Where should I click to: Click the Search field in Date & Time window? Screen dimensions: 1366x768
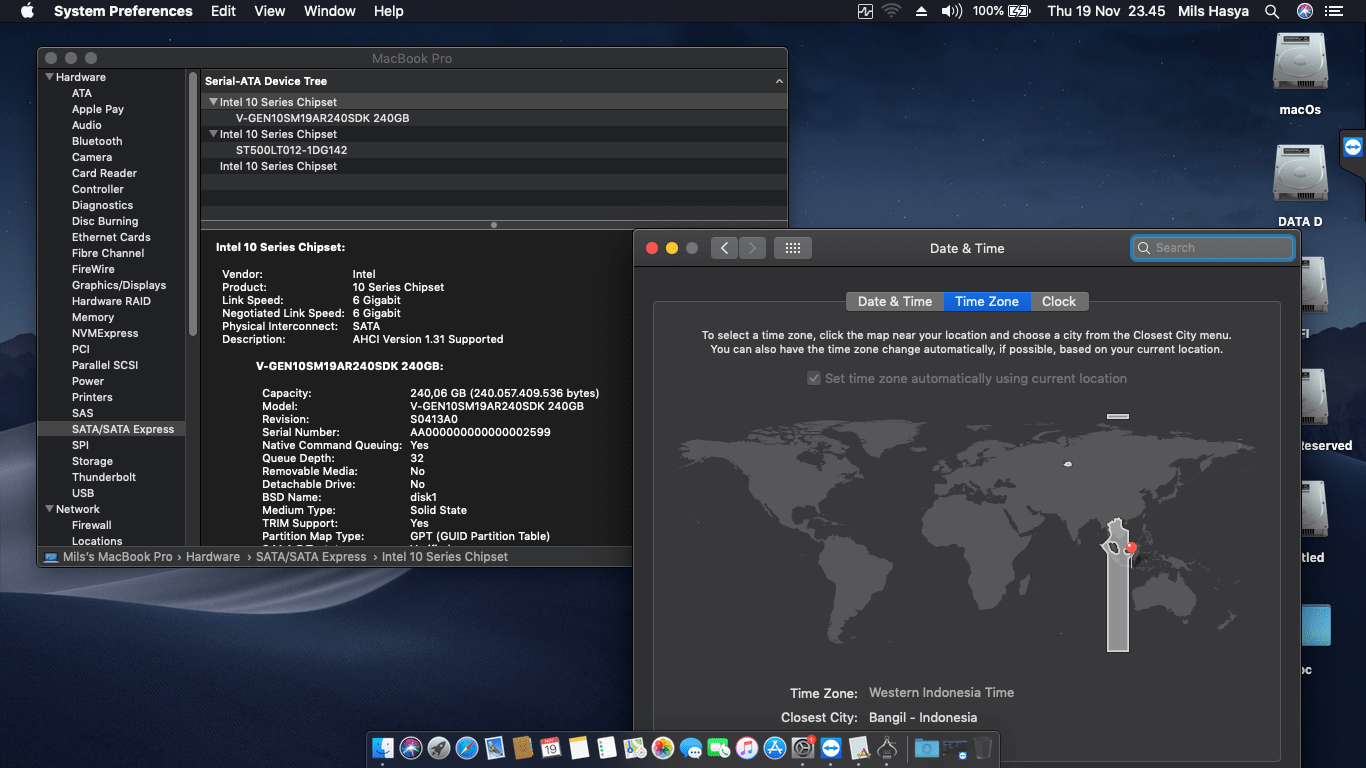point(1212,248)
